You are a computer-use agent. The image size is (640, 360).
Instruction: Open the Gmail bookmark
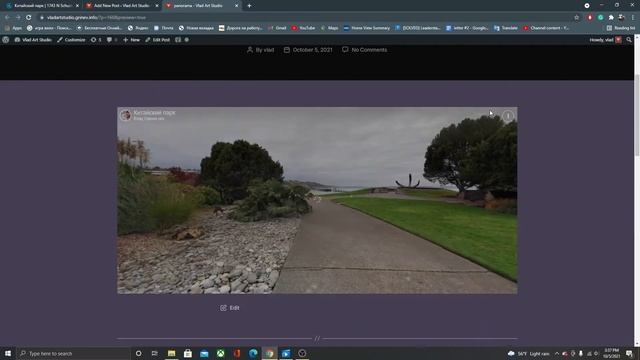(277, 28)
